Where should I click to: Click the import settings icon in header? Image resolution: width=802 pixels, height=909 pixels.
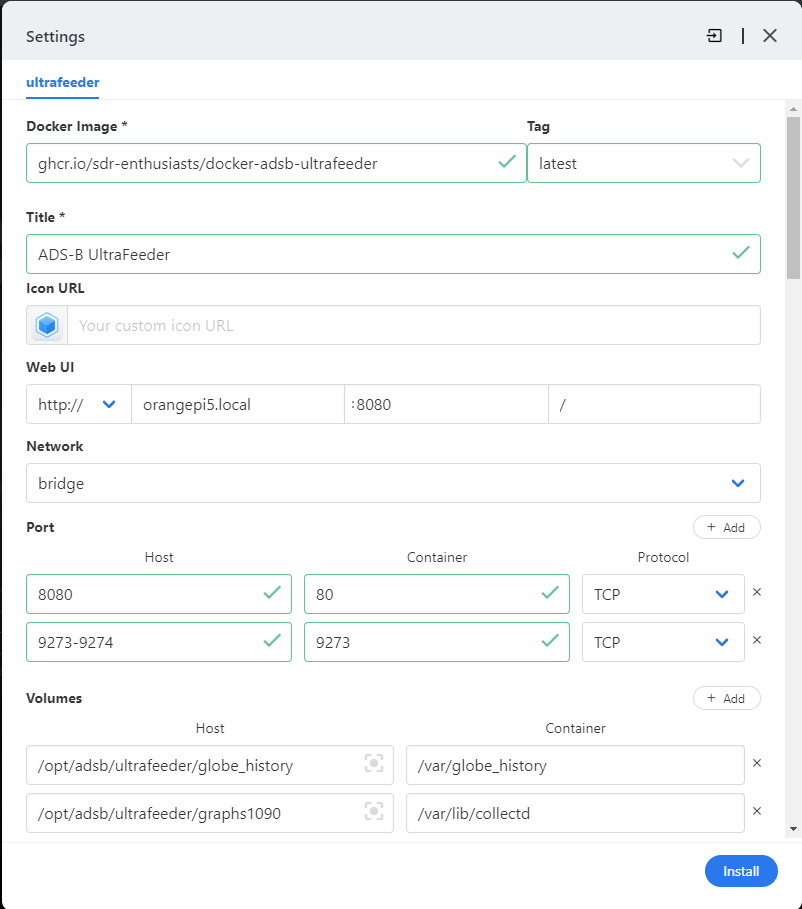click(714, 36)
